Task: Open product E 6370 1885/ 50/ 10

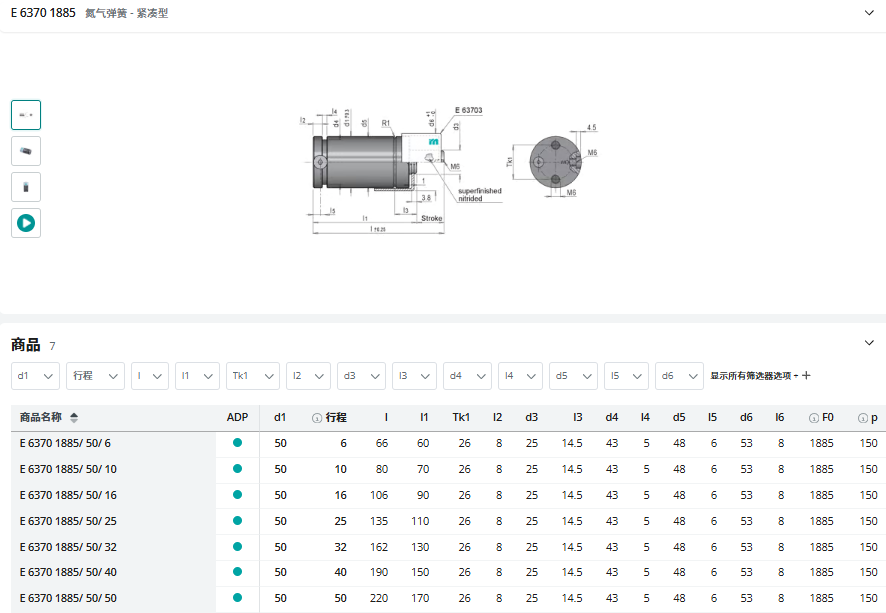Action: tap(68, 469)
